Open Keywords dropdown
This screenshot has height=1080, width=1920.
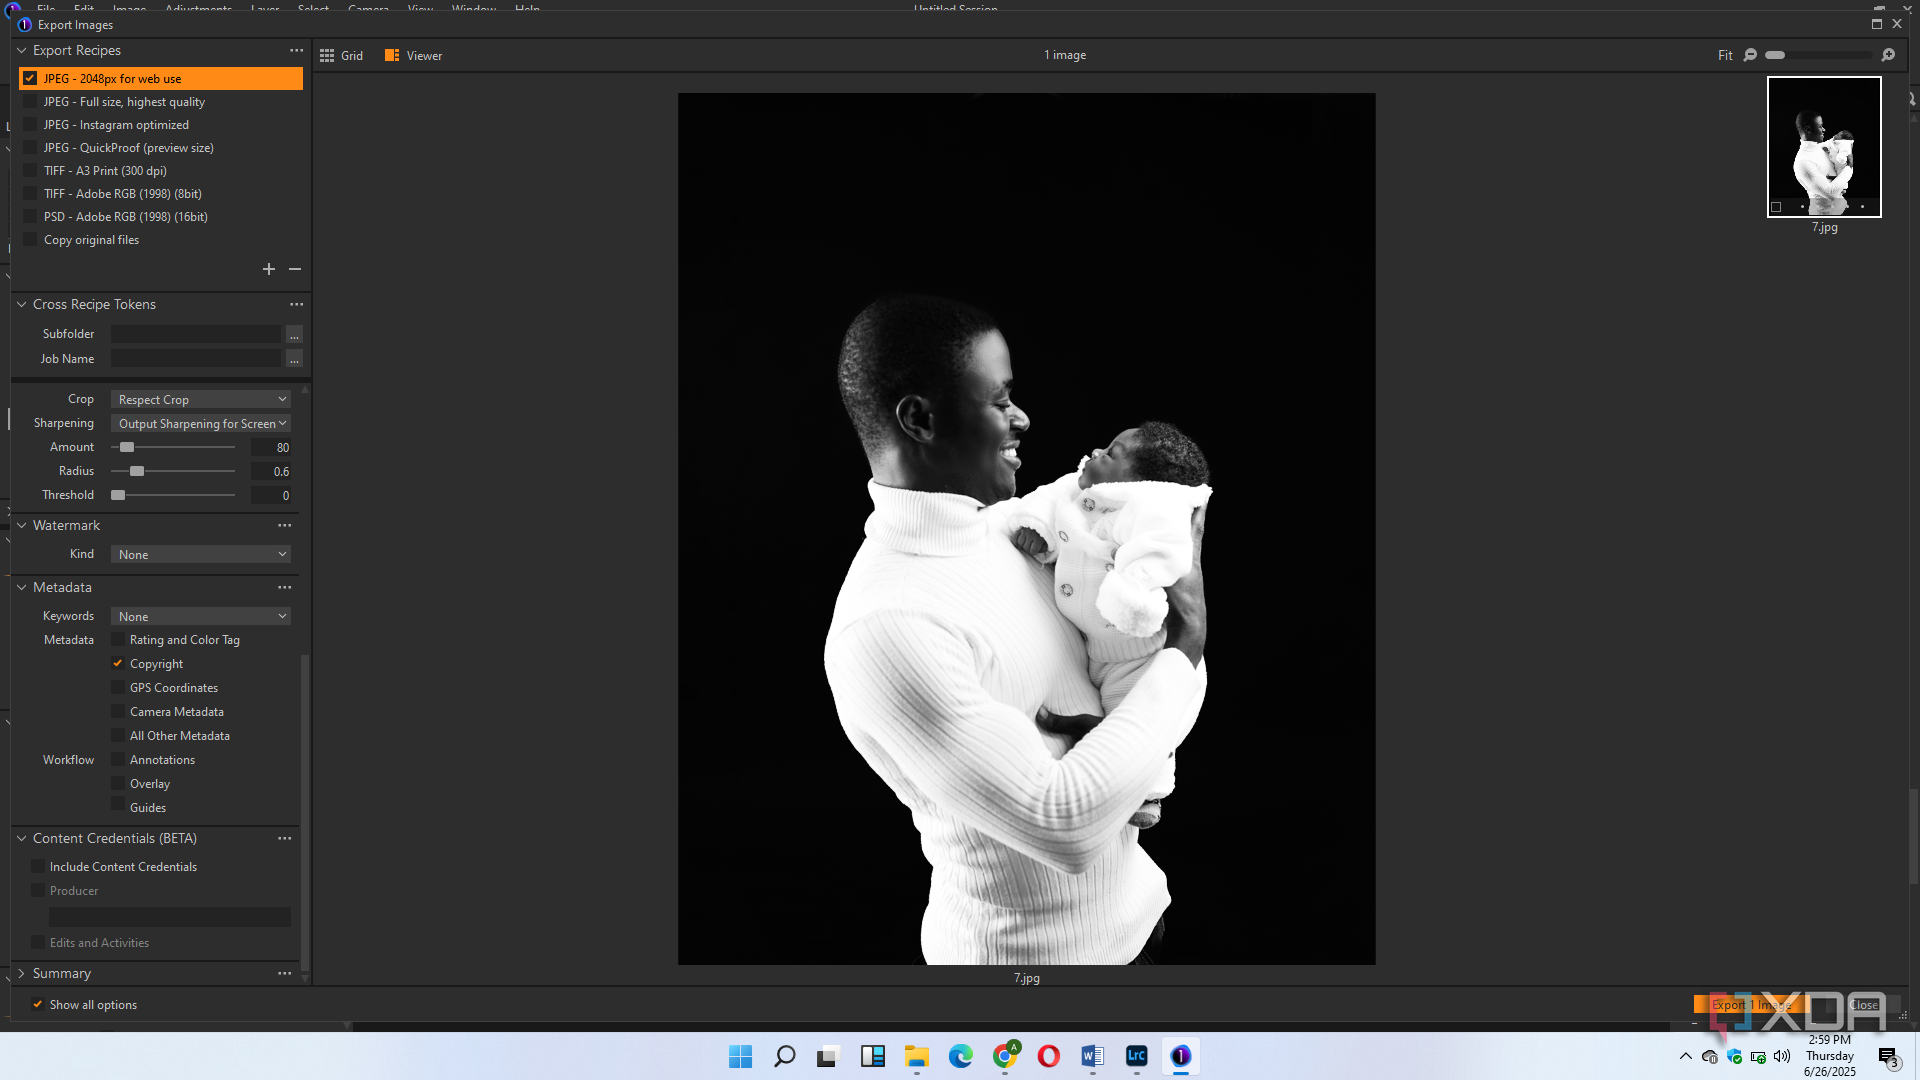click(x=200, y=616)
